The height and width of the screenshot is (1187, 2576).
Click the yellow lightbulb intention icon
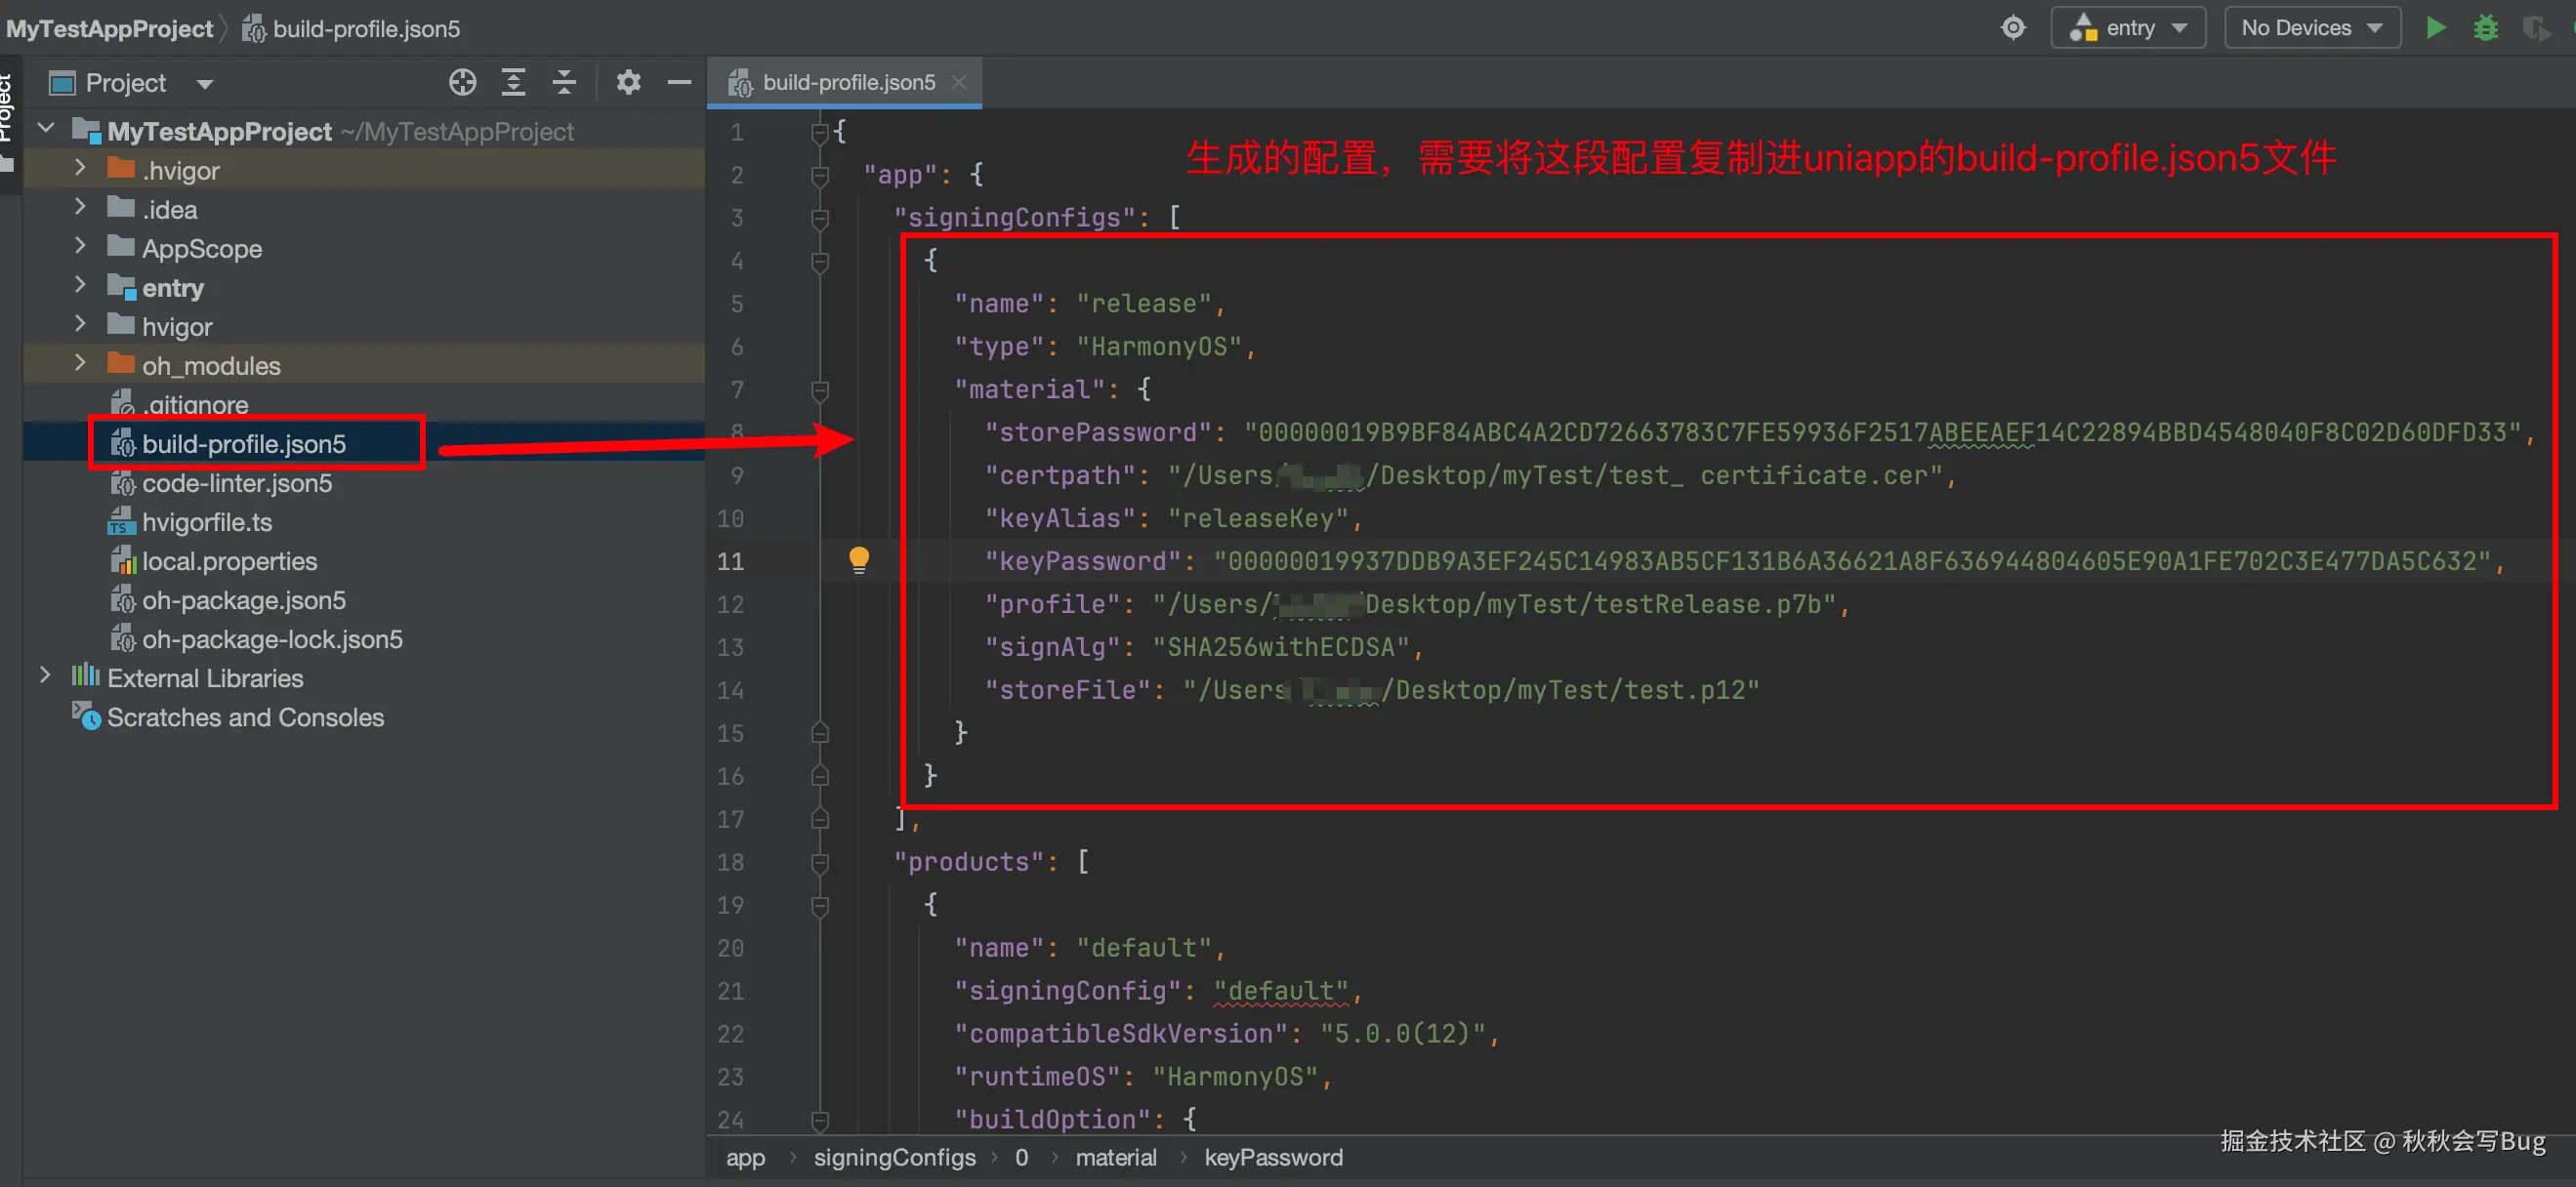[x=858, y=559]
